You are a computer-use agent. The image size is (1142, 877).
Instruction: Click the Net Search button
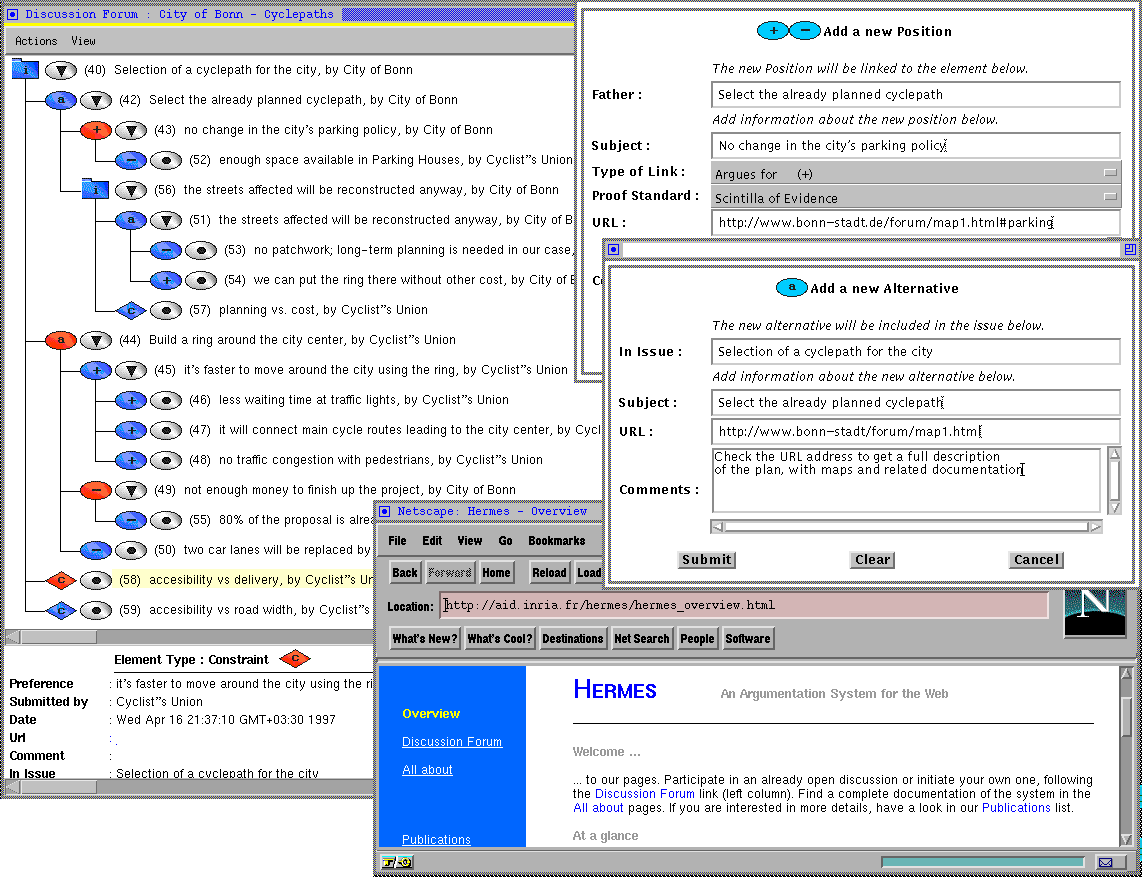[x=642, y=639]
